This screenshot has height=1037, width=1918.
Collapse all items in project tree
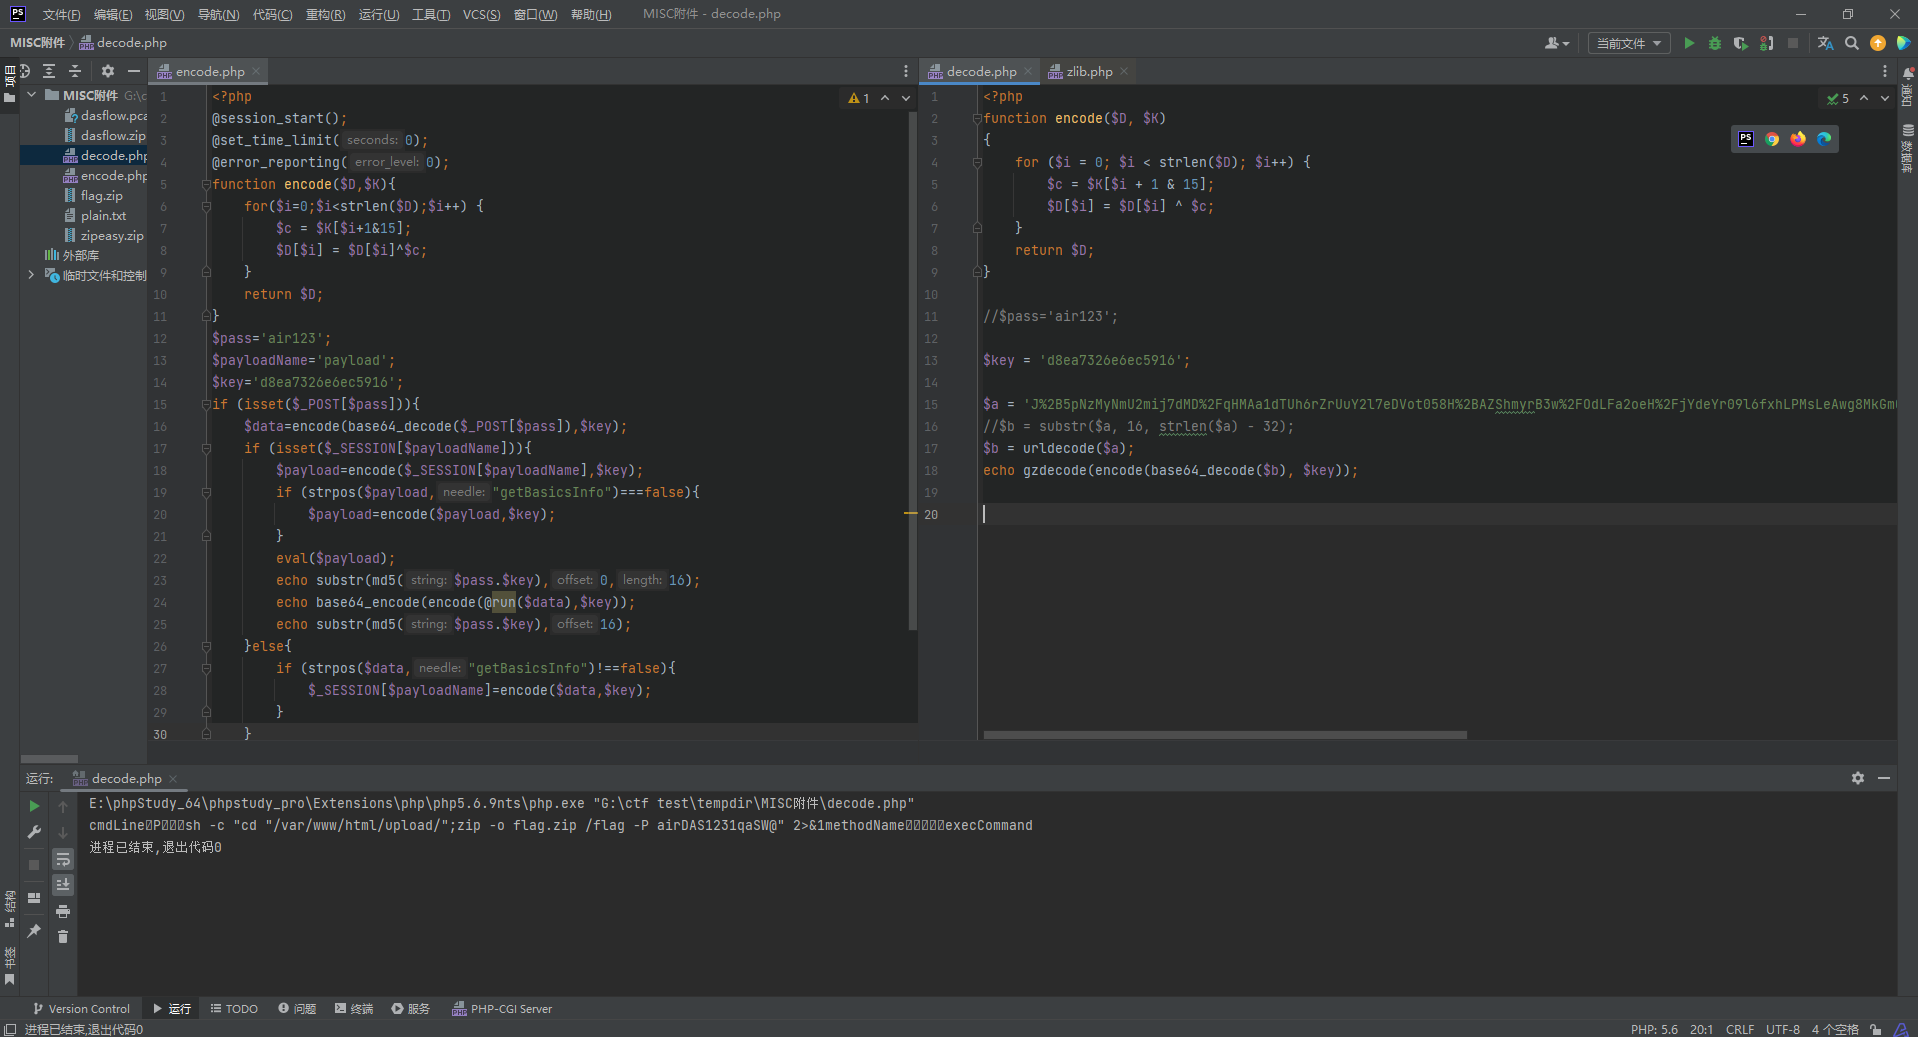click(x=75, y=71)
